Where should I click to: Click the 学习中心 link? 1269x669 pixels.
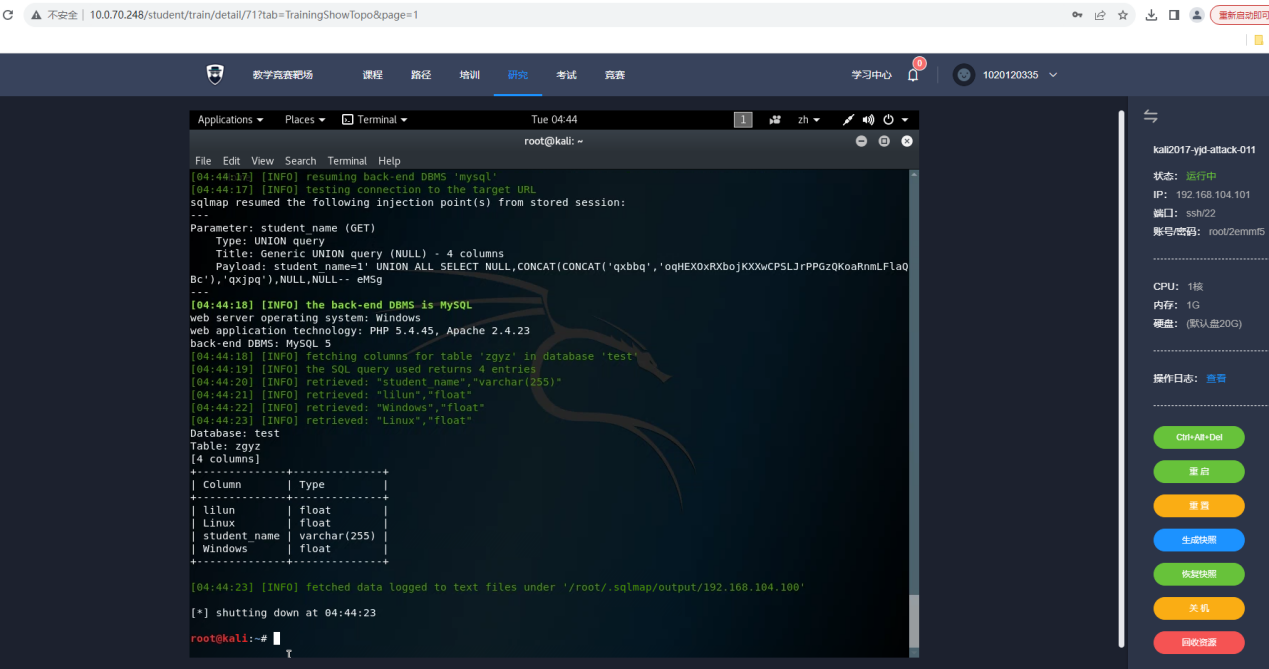871,75
